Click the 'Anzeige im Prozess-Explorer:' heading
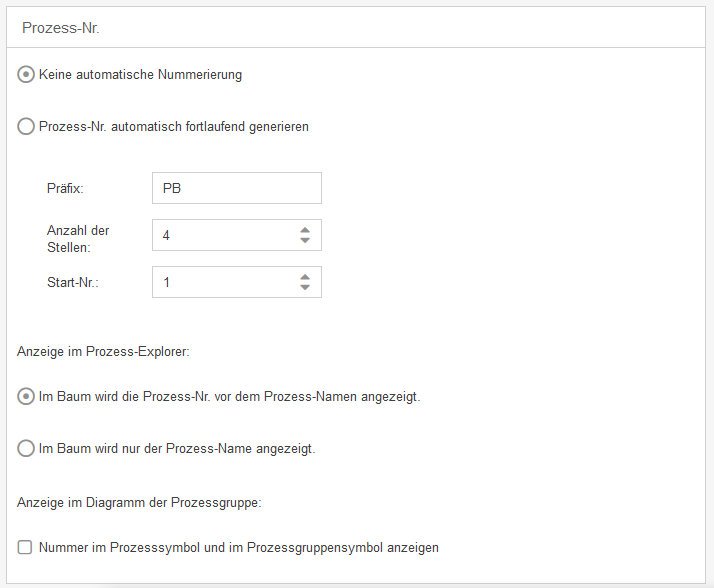Viewport: 714px width, 588px height. tap(101, 351)
